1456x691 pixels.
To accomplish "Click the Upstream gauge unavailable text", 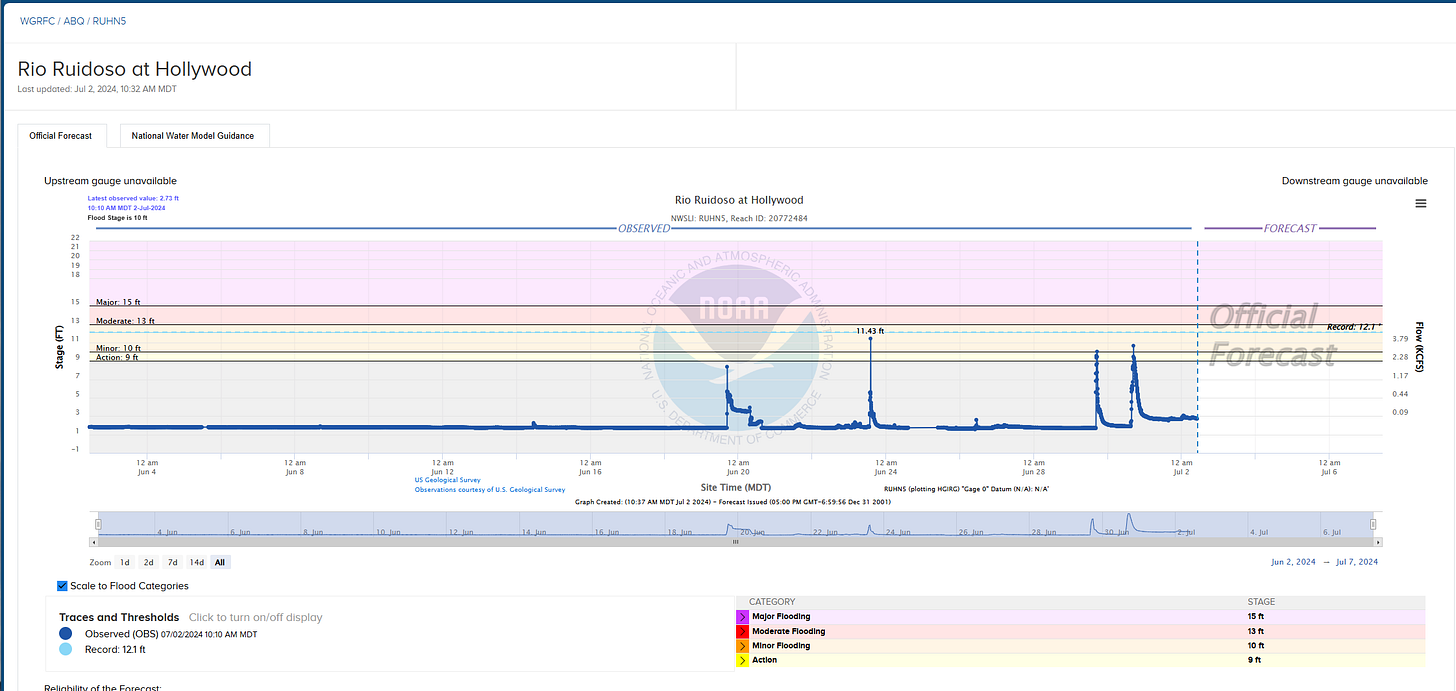I will [x=110, y=181].
